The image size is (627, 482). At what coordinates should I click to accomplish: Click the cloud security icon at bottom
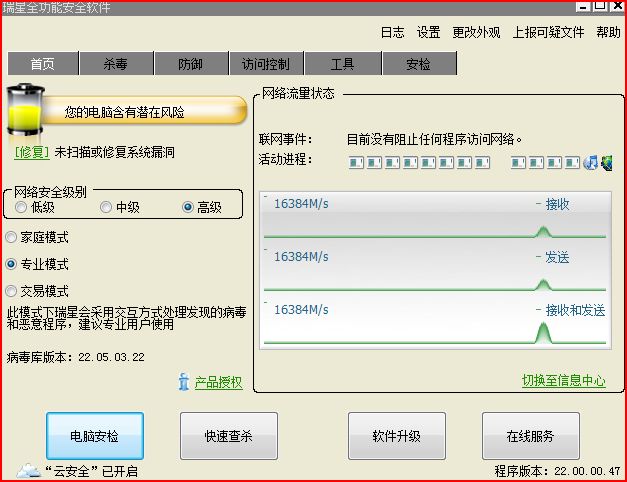[29, 471]
